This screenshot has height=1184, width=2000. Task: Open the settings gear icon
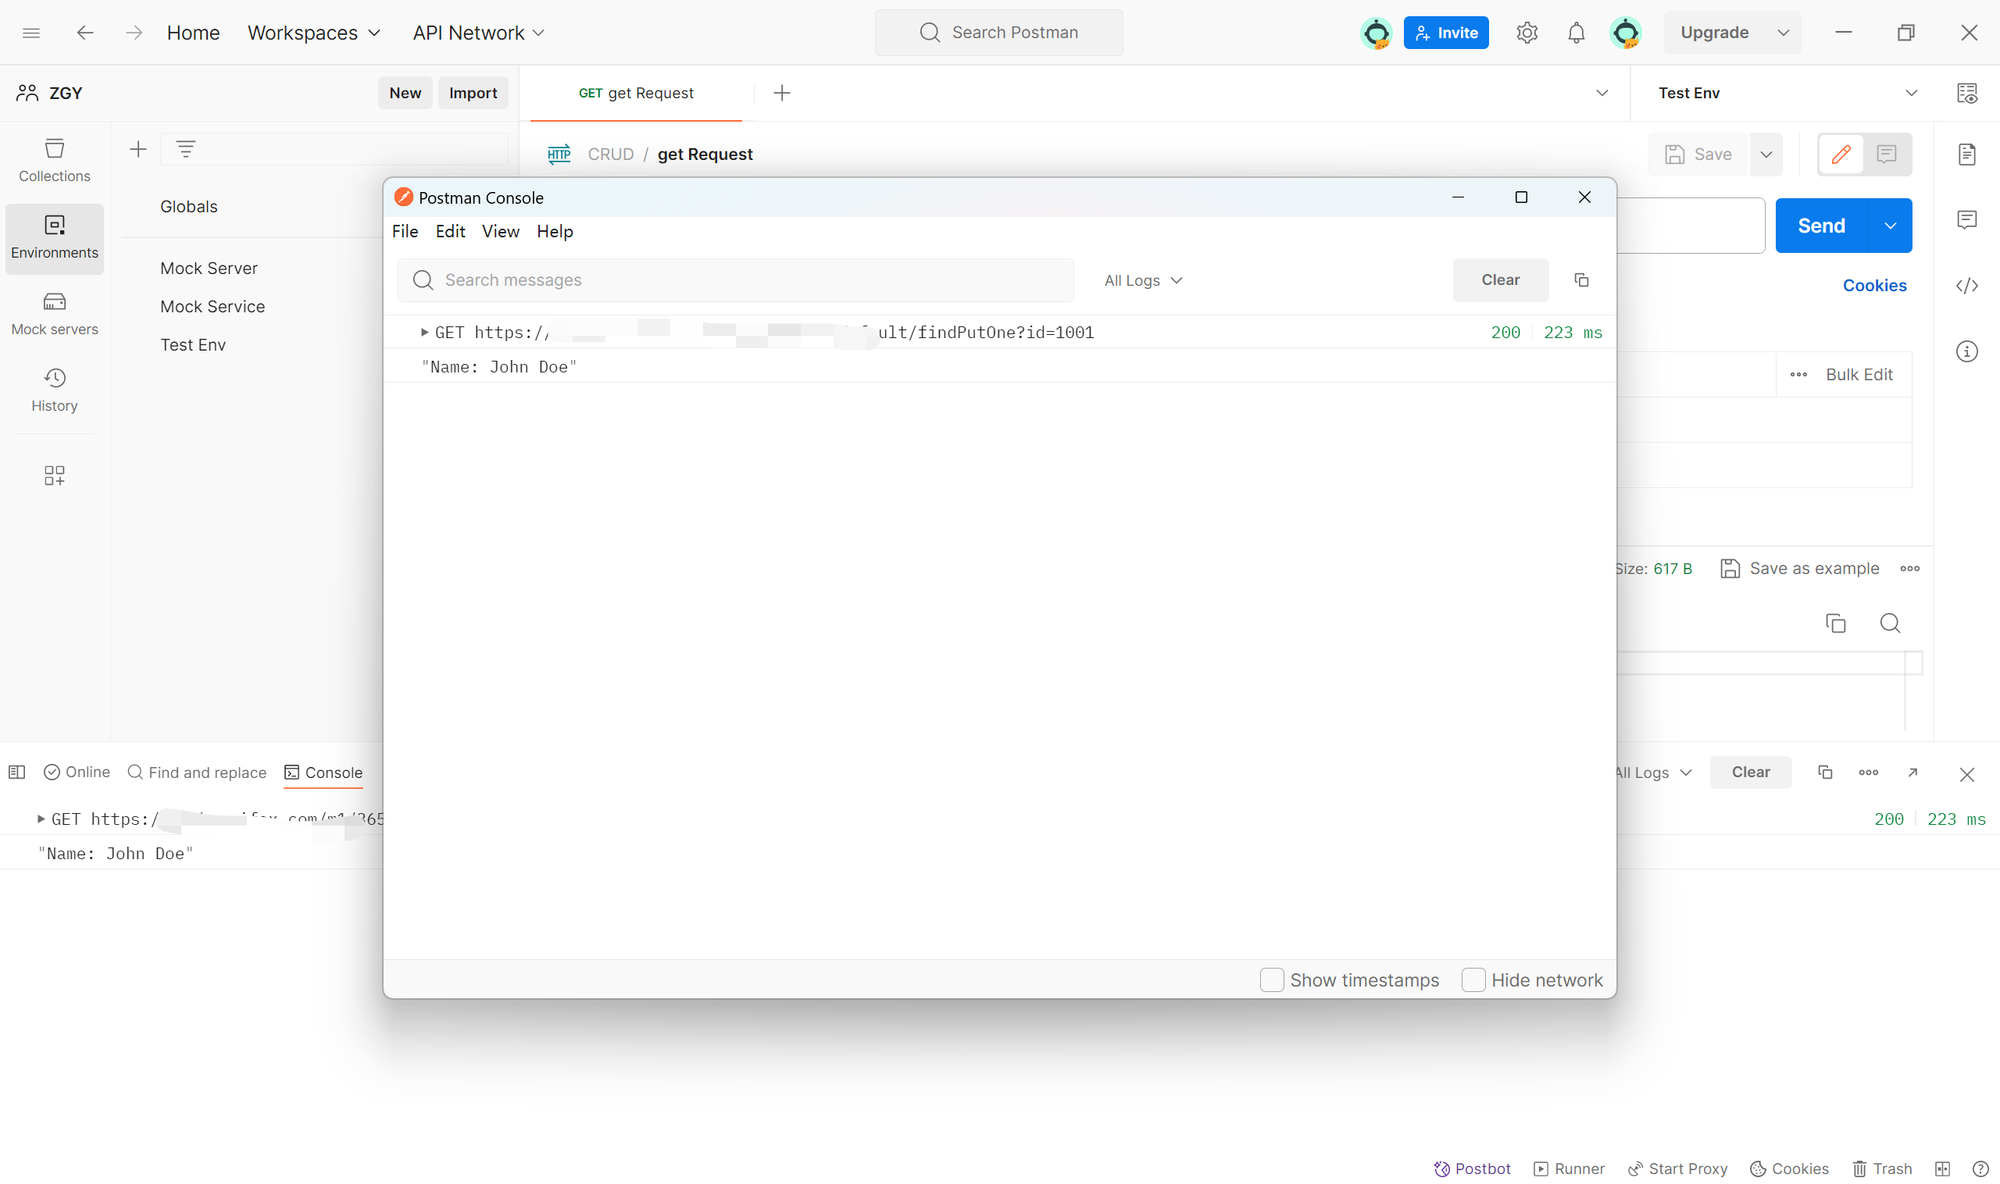click(1526, 33)
